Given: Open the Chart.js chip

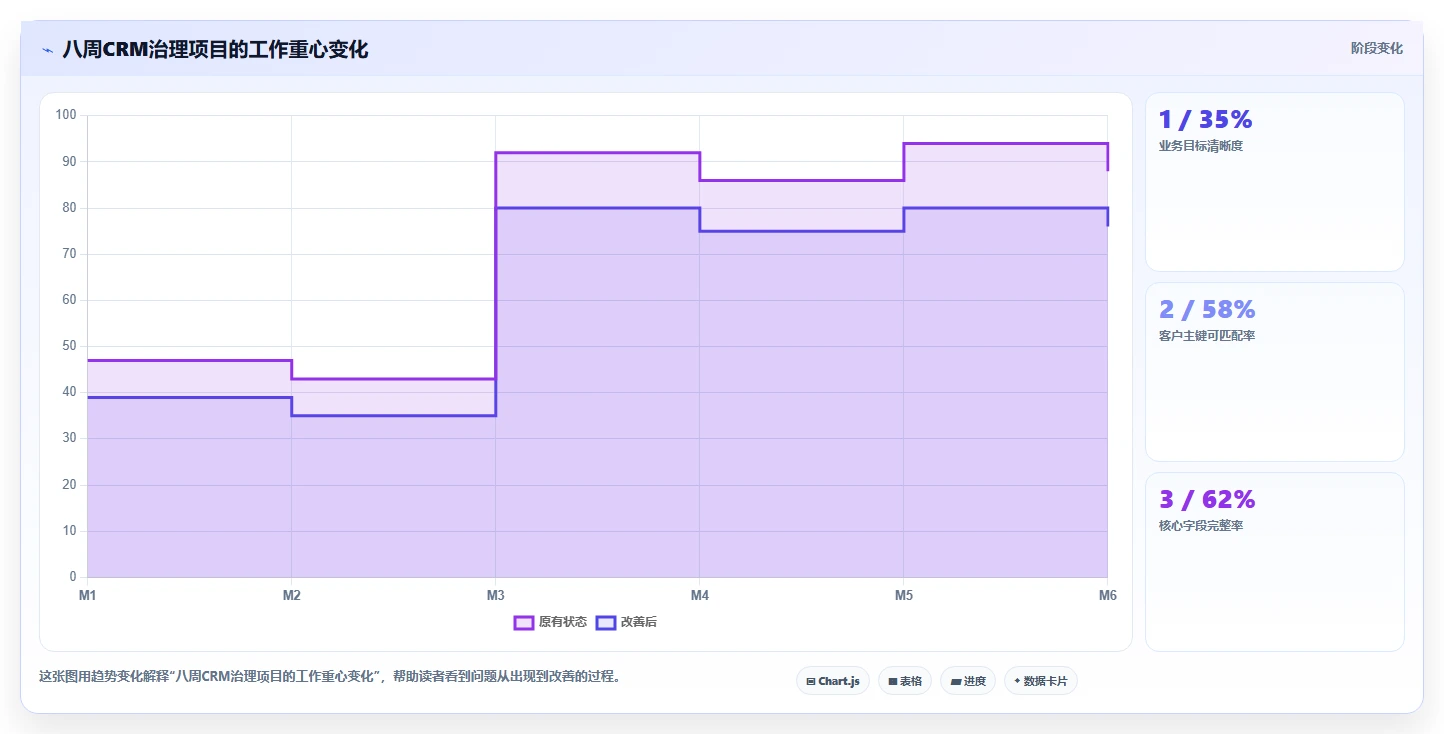Looking at the screenshot, I should pos(833,681).
